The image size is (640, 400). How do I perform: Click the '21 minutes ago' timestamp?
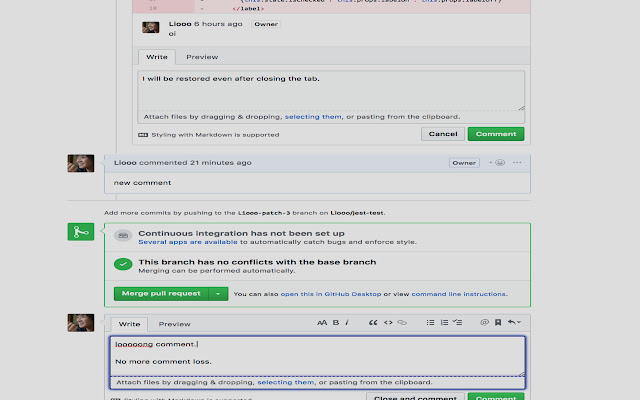[220, 162]
